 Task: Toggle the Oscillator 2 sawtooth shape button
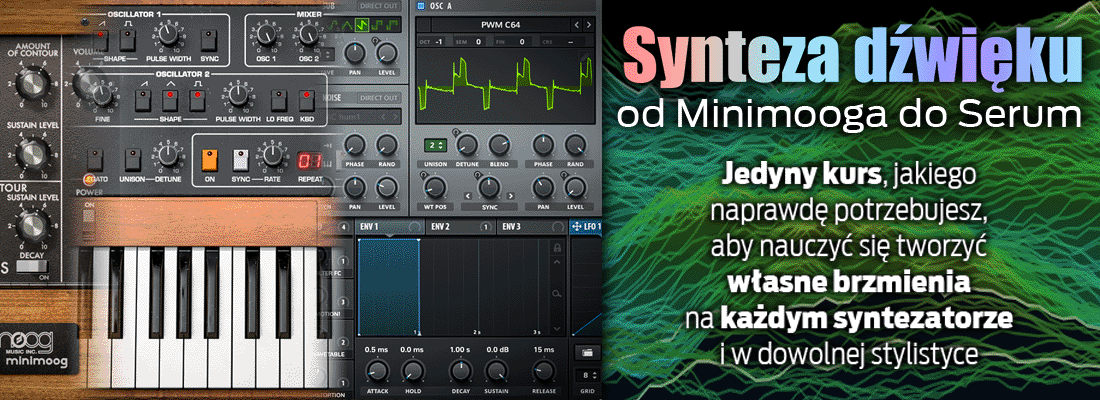(x=142, y=102)
